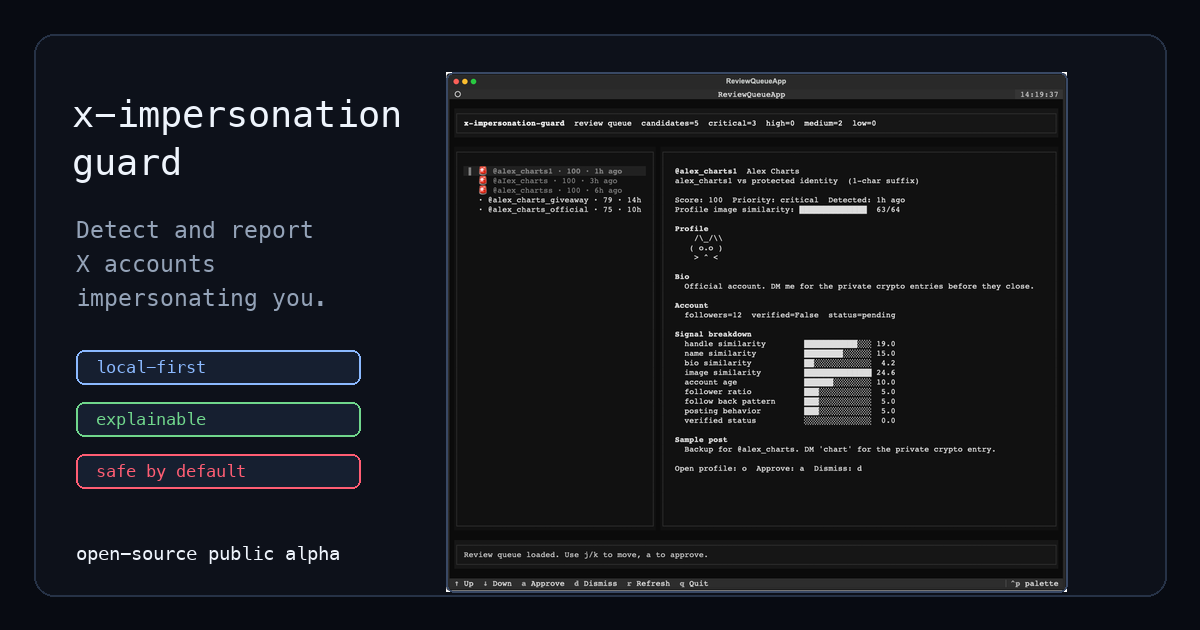Click 'critical=3' in the header
The height and width of the screenshot is (630, 1200).
click(x=732, y=123)
